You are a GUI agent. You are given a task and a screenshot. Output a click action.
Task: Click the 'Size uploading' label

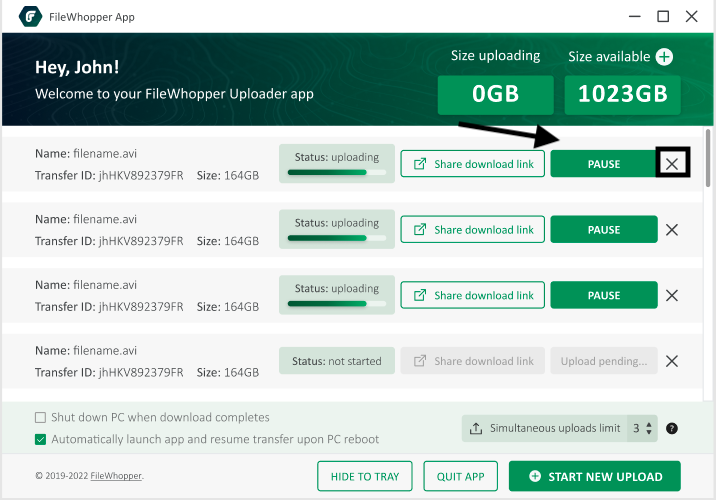coord(495,56)
